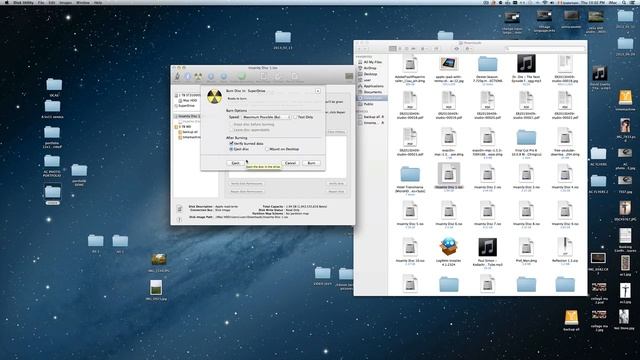Select the Eject disc radio button

tap(231, 149)
